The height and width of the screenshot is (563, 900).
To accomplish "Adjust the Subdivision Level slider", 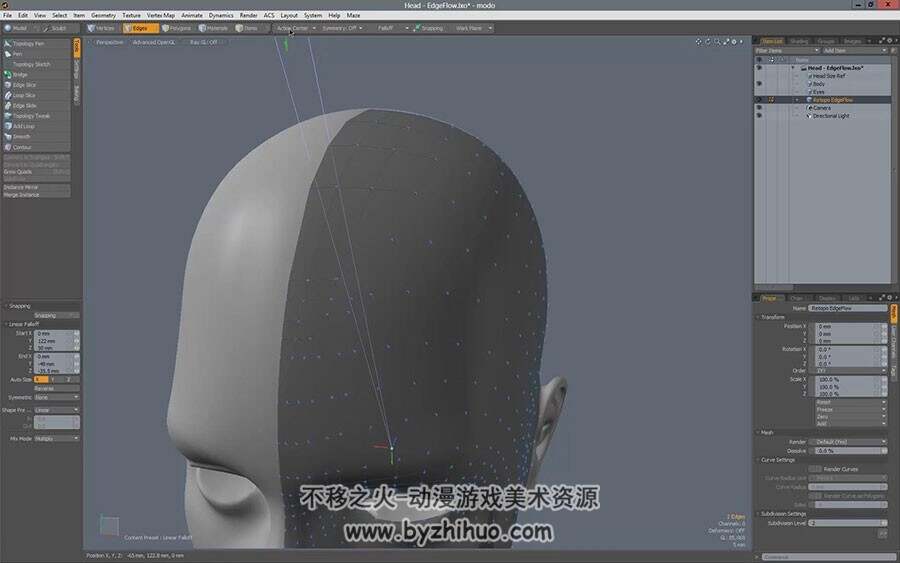I will tap(848, 523).
